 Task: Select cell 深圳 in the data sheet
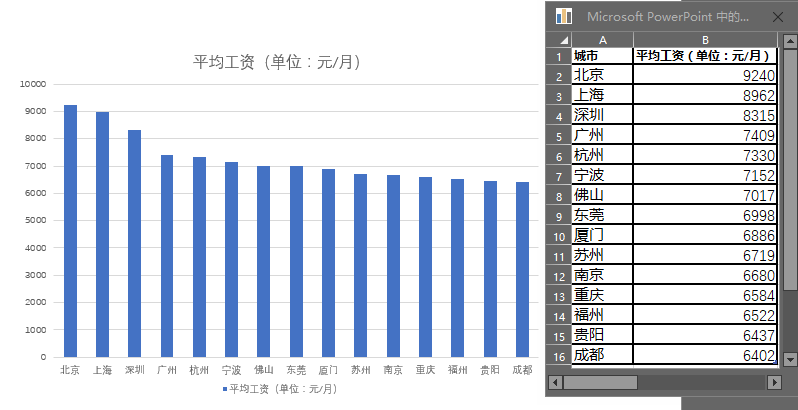point(603,114)
